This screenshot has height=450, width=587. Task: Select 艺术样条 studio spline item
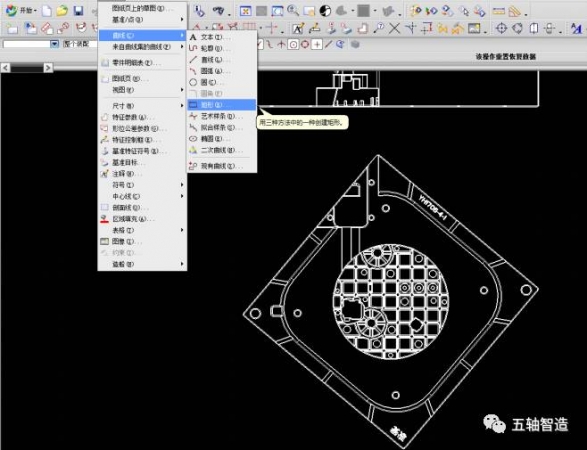click(222, 116)
